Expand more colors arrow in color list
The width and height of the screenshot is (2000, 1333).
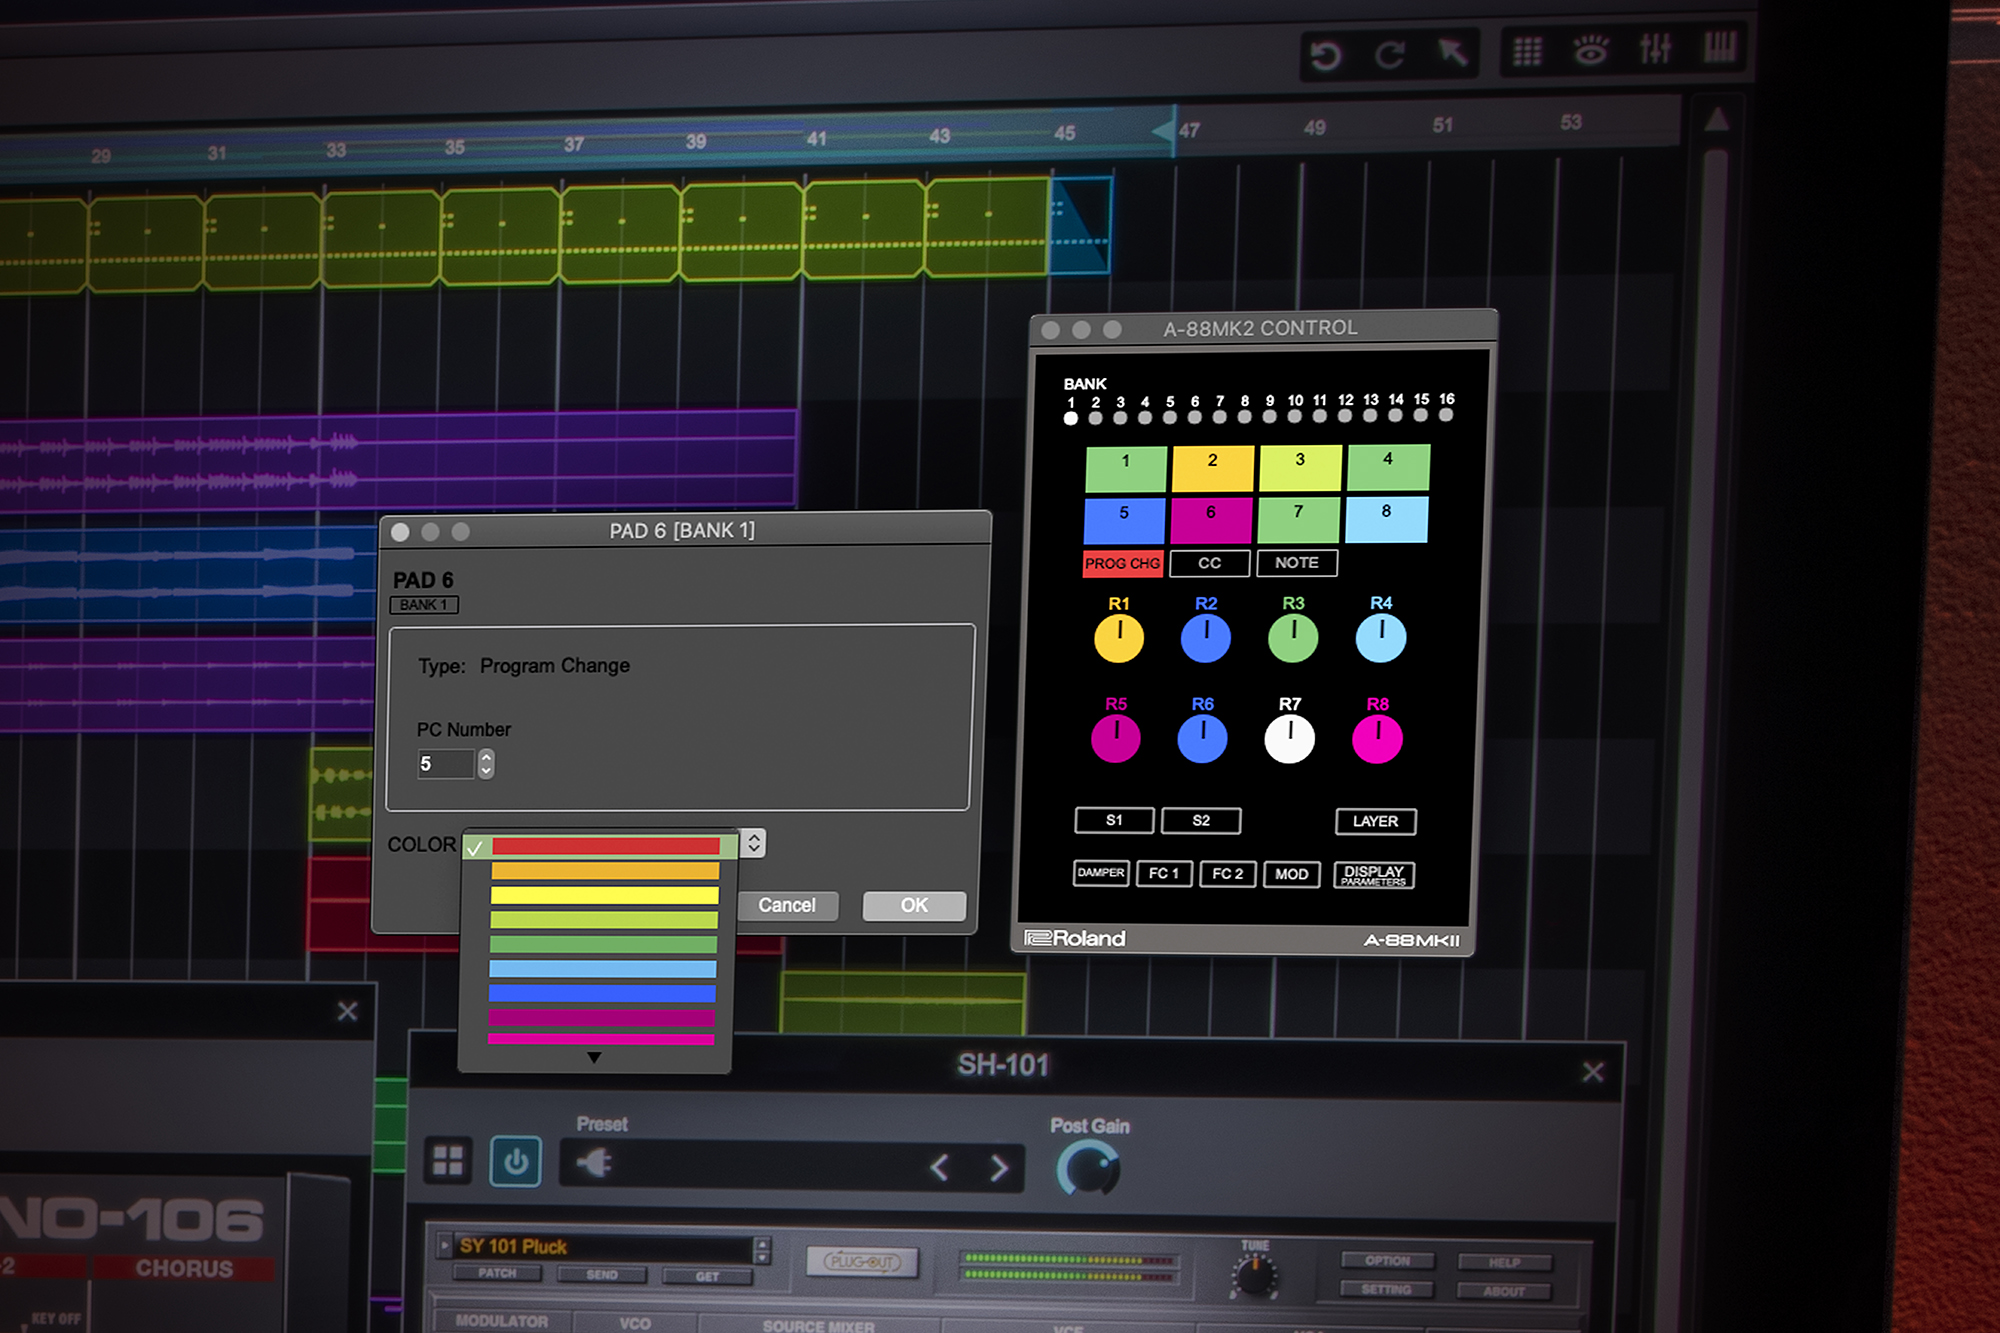[x=594, y=1058]
